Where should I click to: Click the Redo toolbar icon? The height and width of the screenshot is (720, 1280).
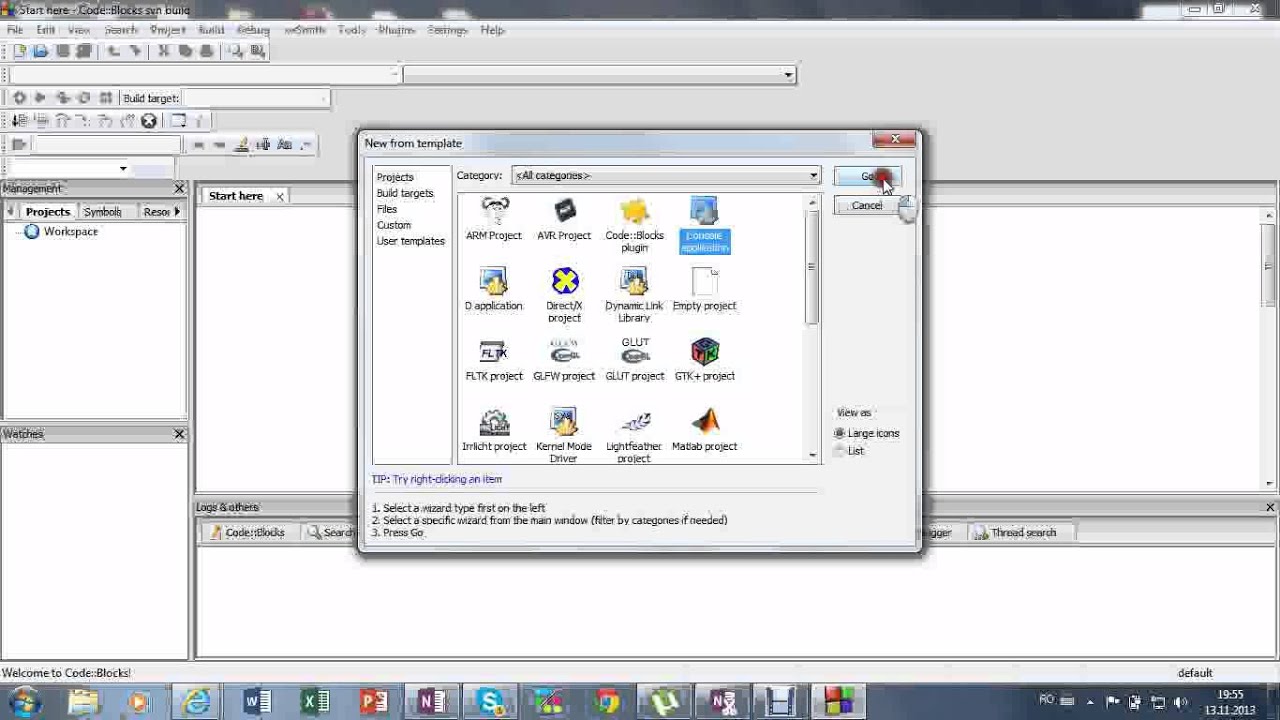135,51
